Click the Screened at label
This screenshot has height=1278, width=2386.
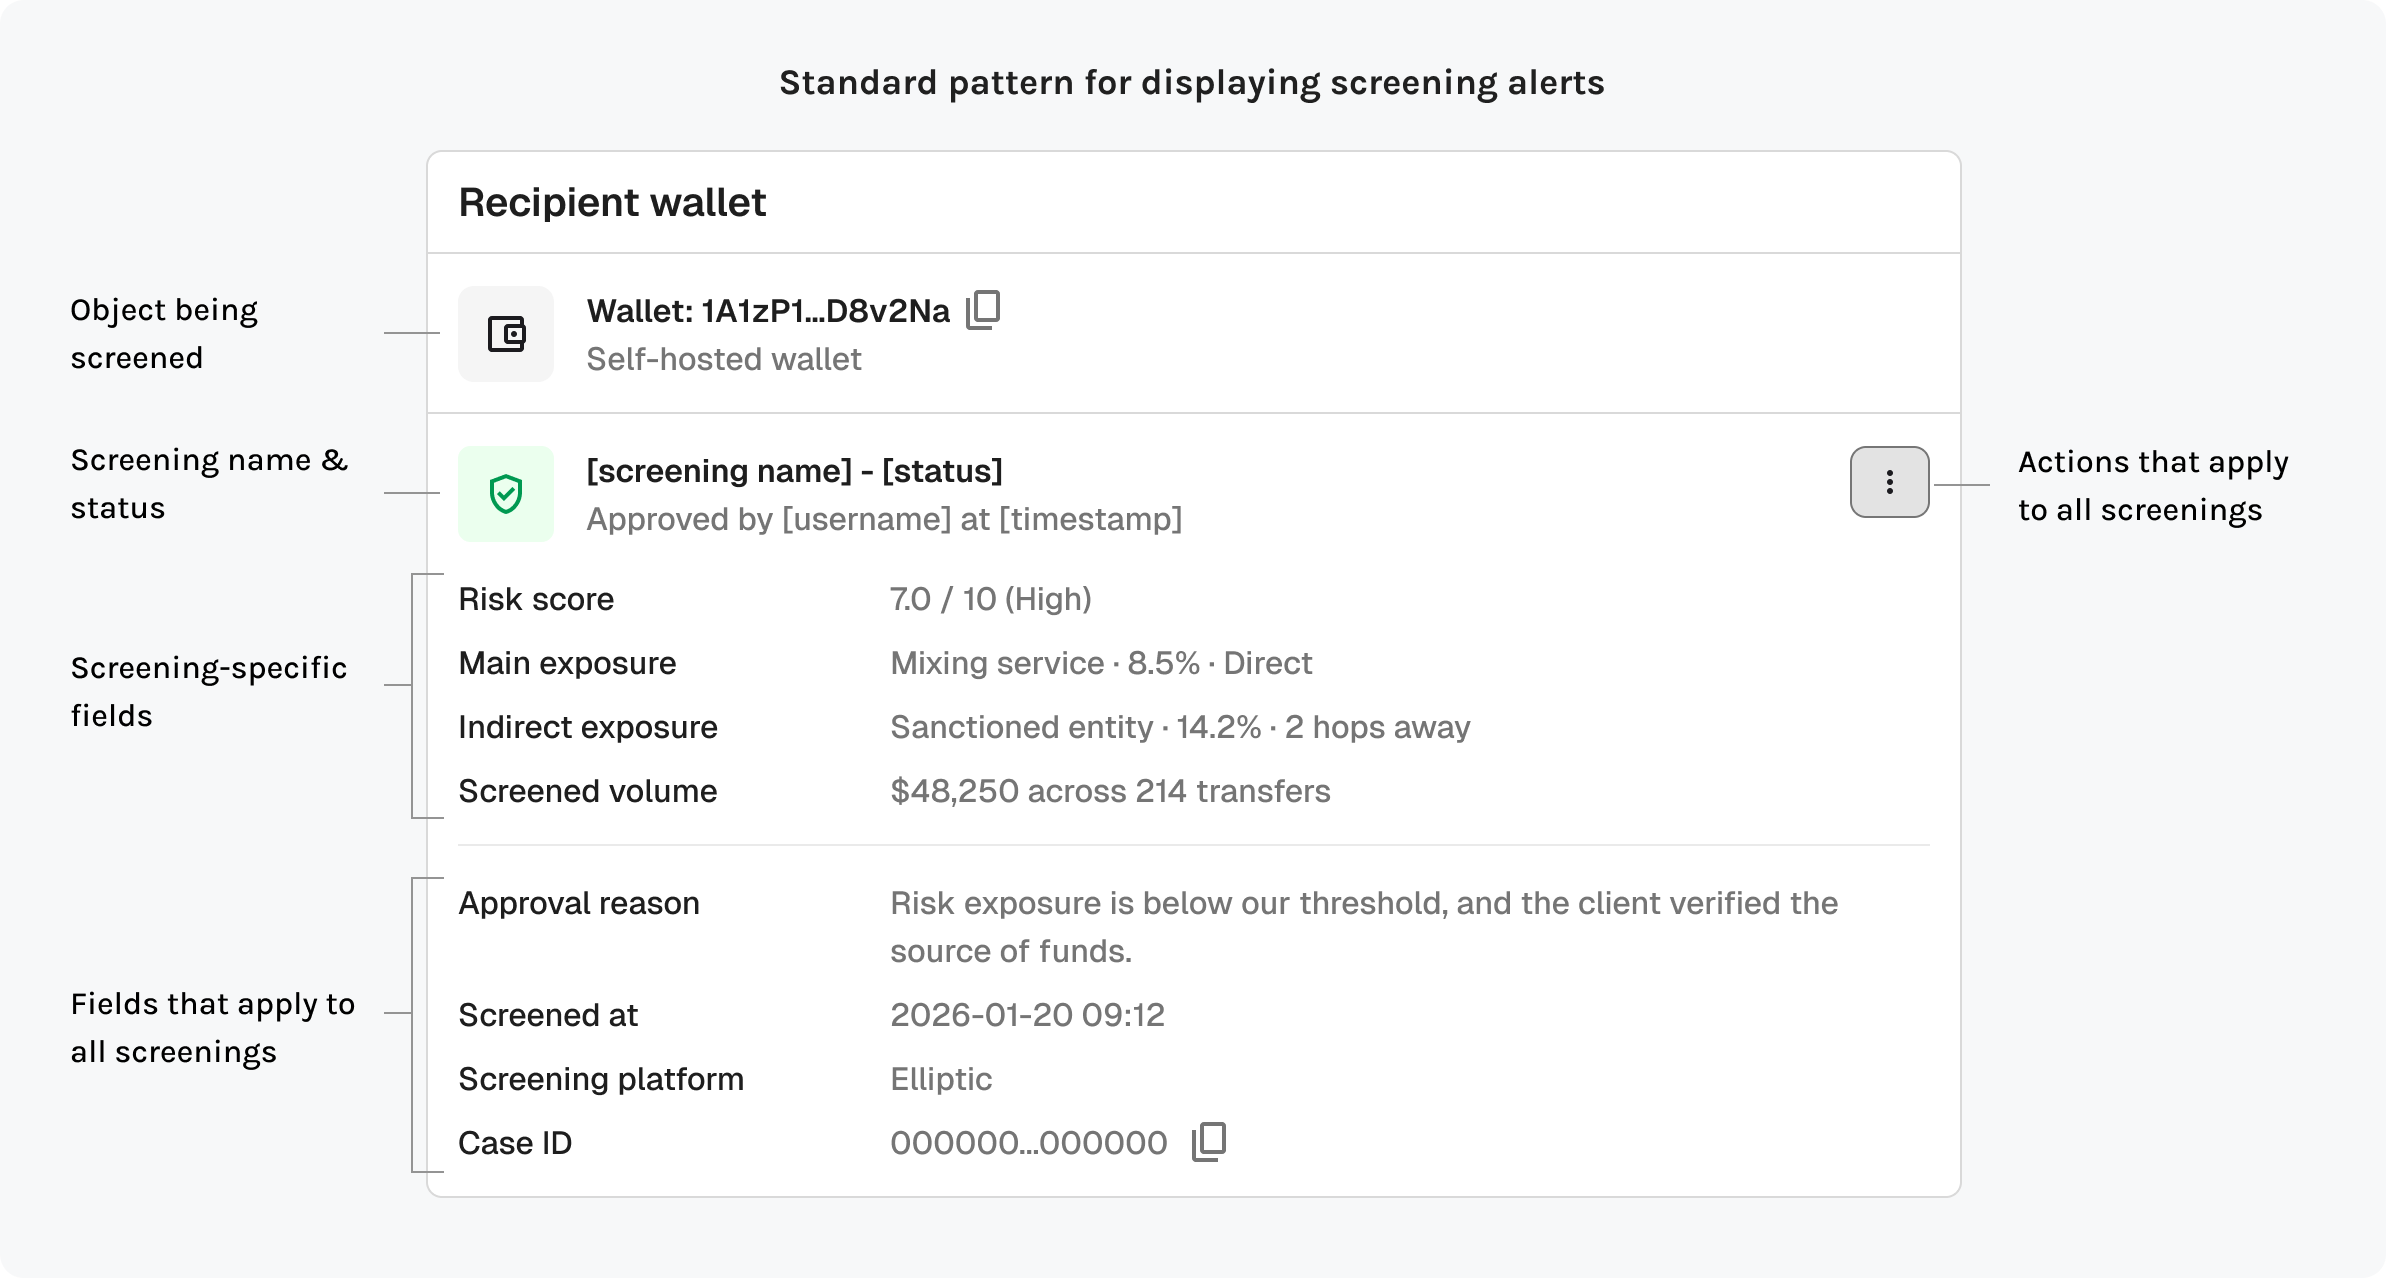click(548, 1015)
